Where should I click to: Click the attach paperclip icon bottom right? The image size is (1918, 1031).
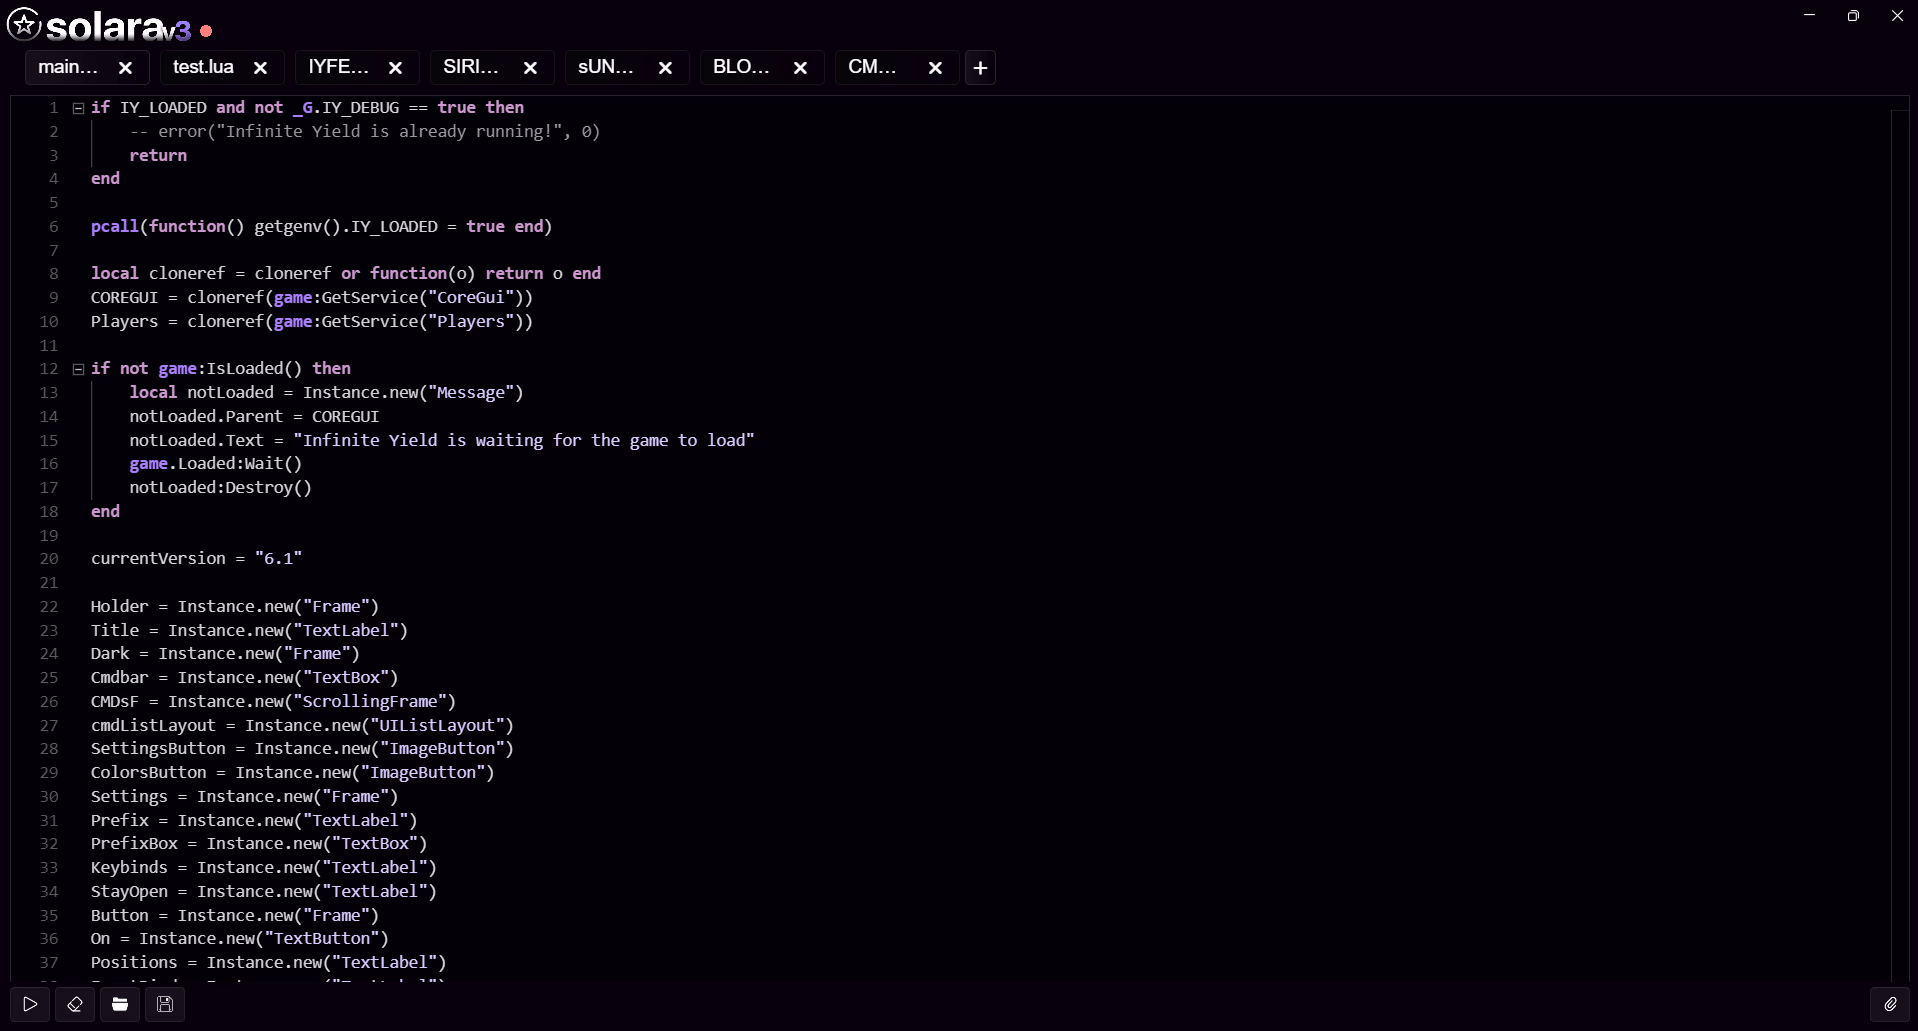pyautogui.click(x=1889, y=1004)
